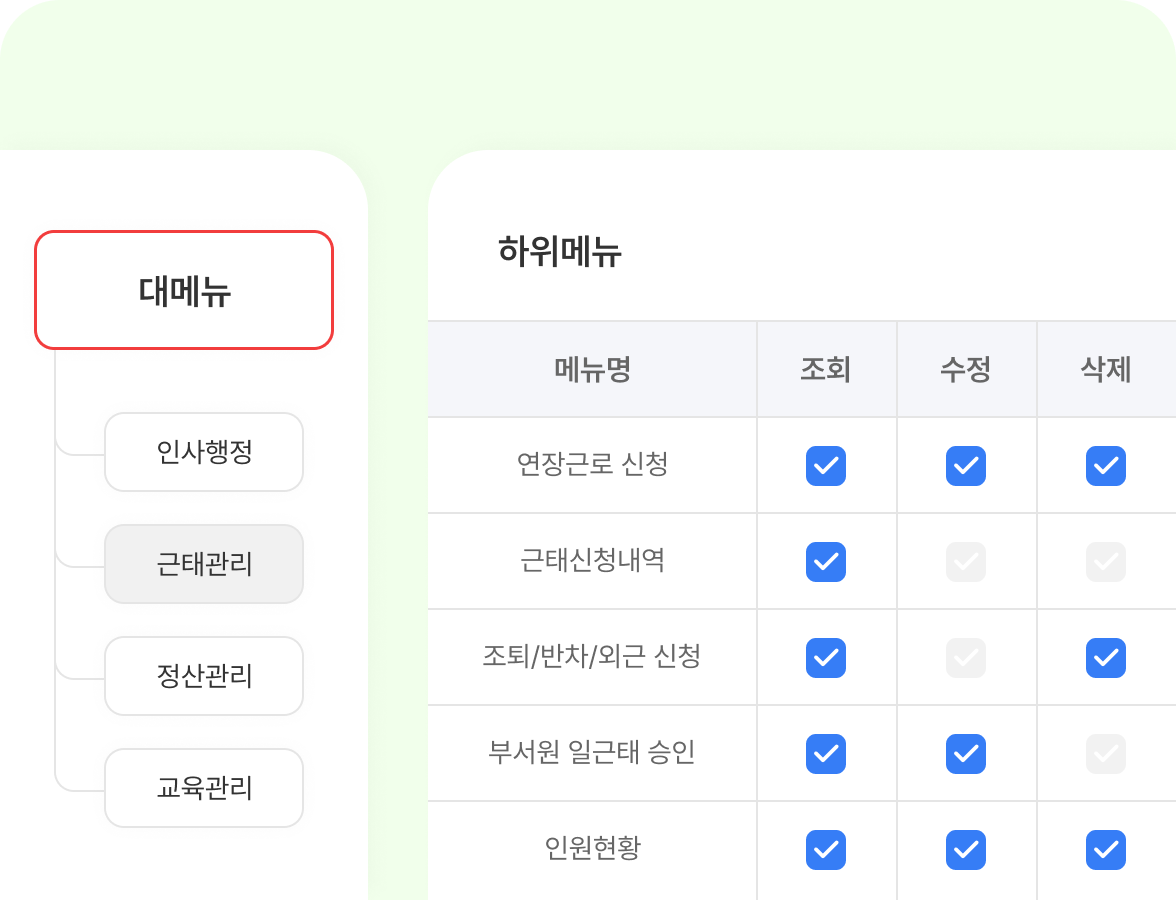
Task: Toggle the 조회 checkbox for 인원현황
Action: click(825, 849)
